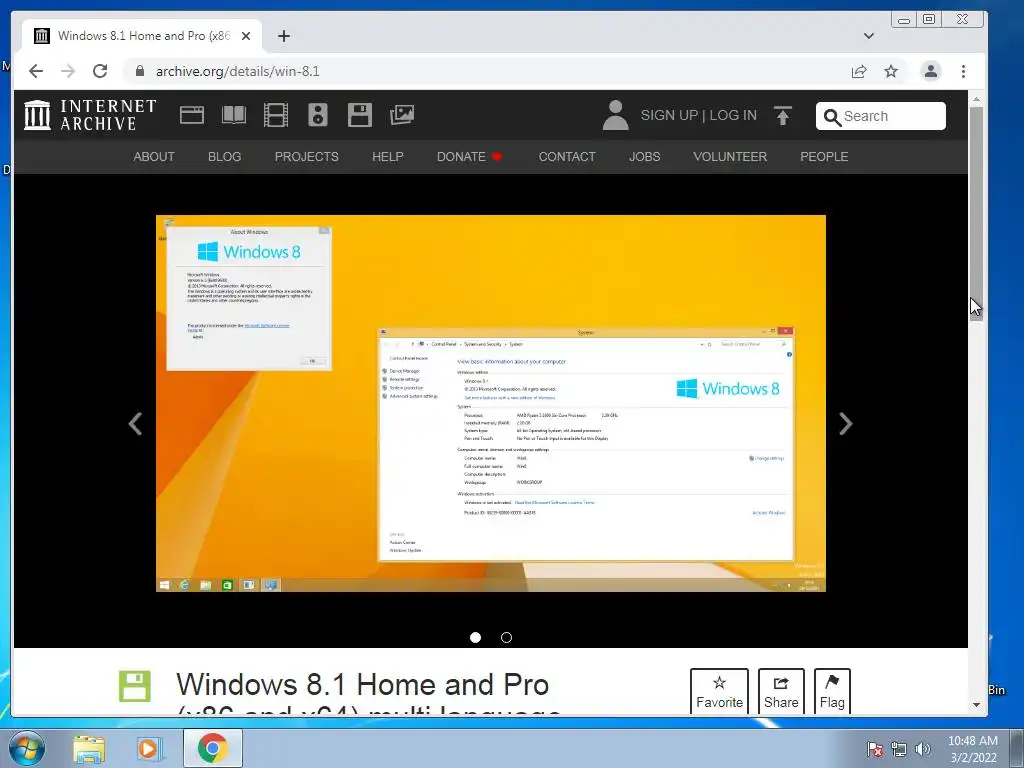Open the Internet Archive home logo
This screenshot has width=1024, height=768.
[x=90, y=115]
